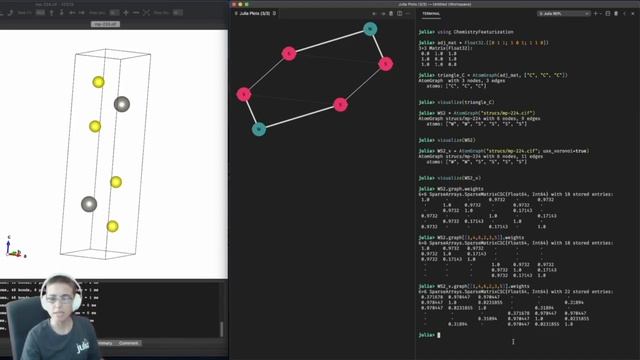Switch to the TERMINAL panel tab

coord(431,14)
